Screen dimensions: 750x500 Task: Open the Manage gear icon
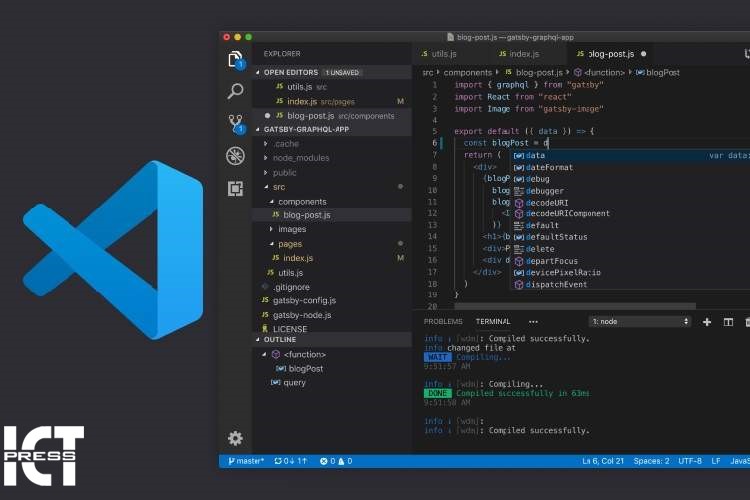tap(235, 438)
